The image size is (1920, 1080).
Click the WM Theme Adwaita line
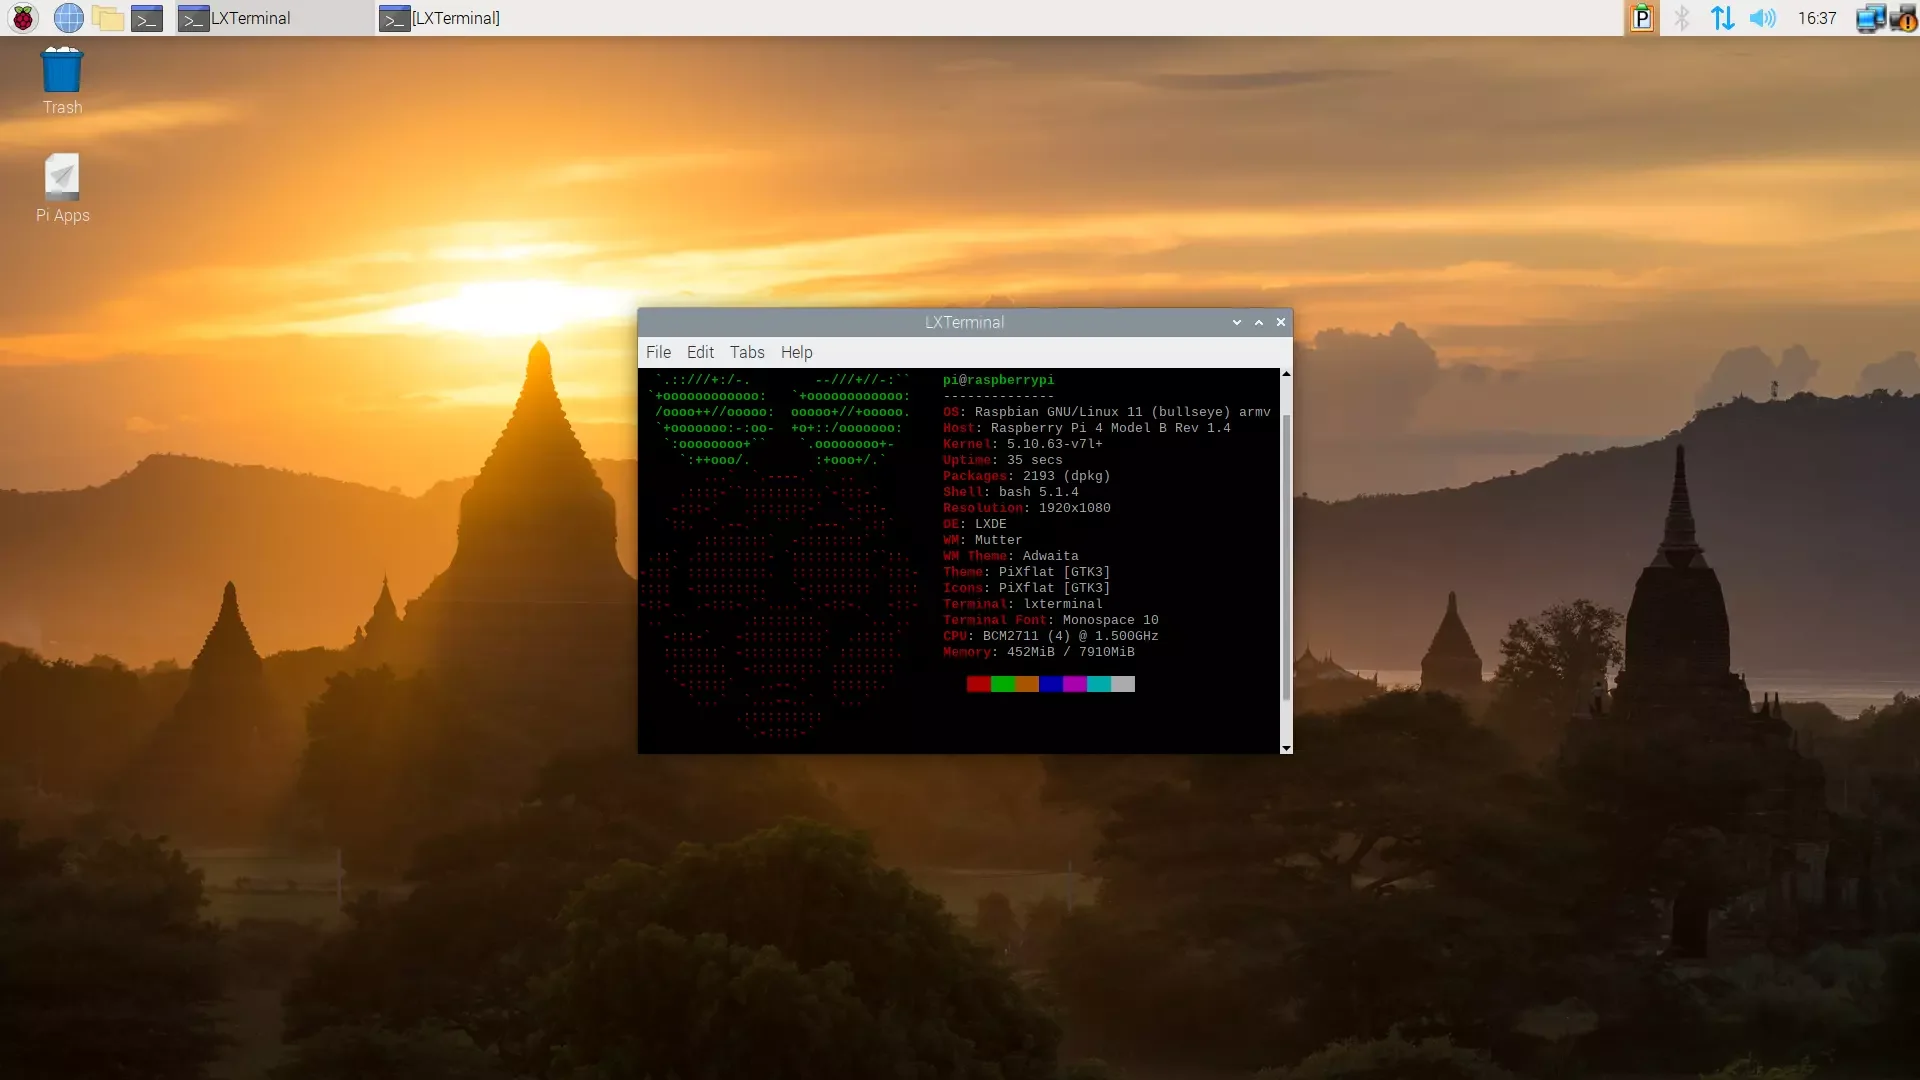pos(1010,556)
